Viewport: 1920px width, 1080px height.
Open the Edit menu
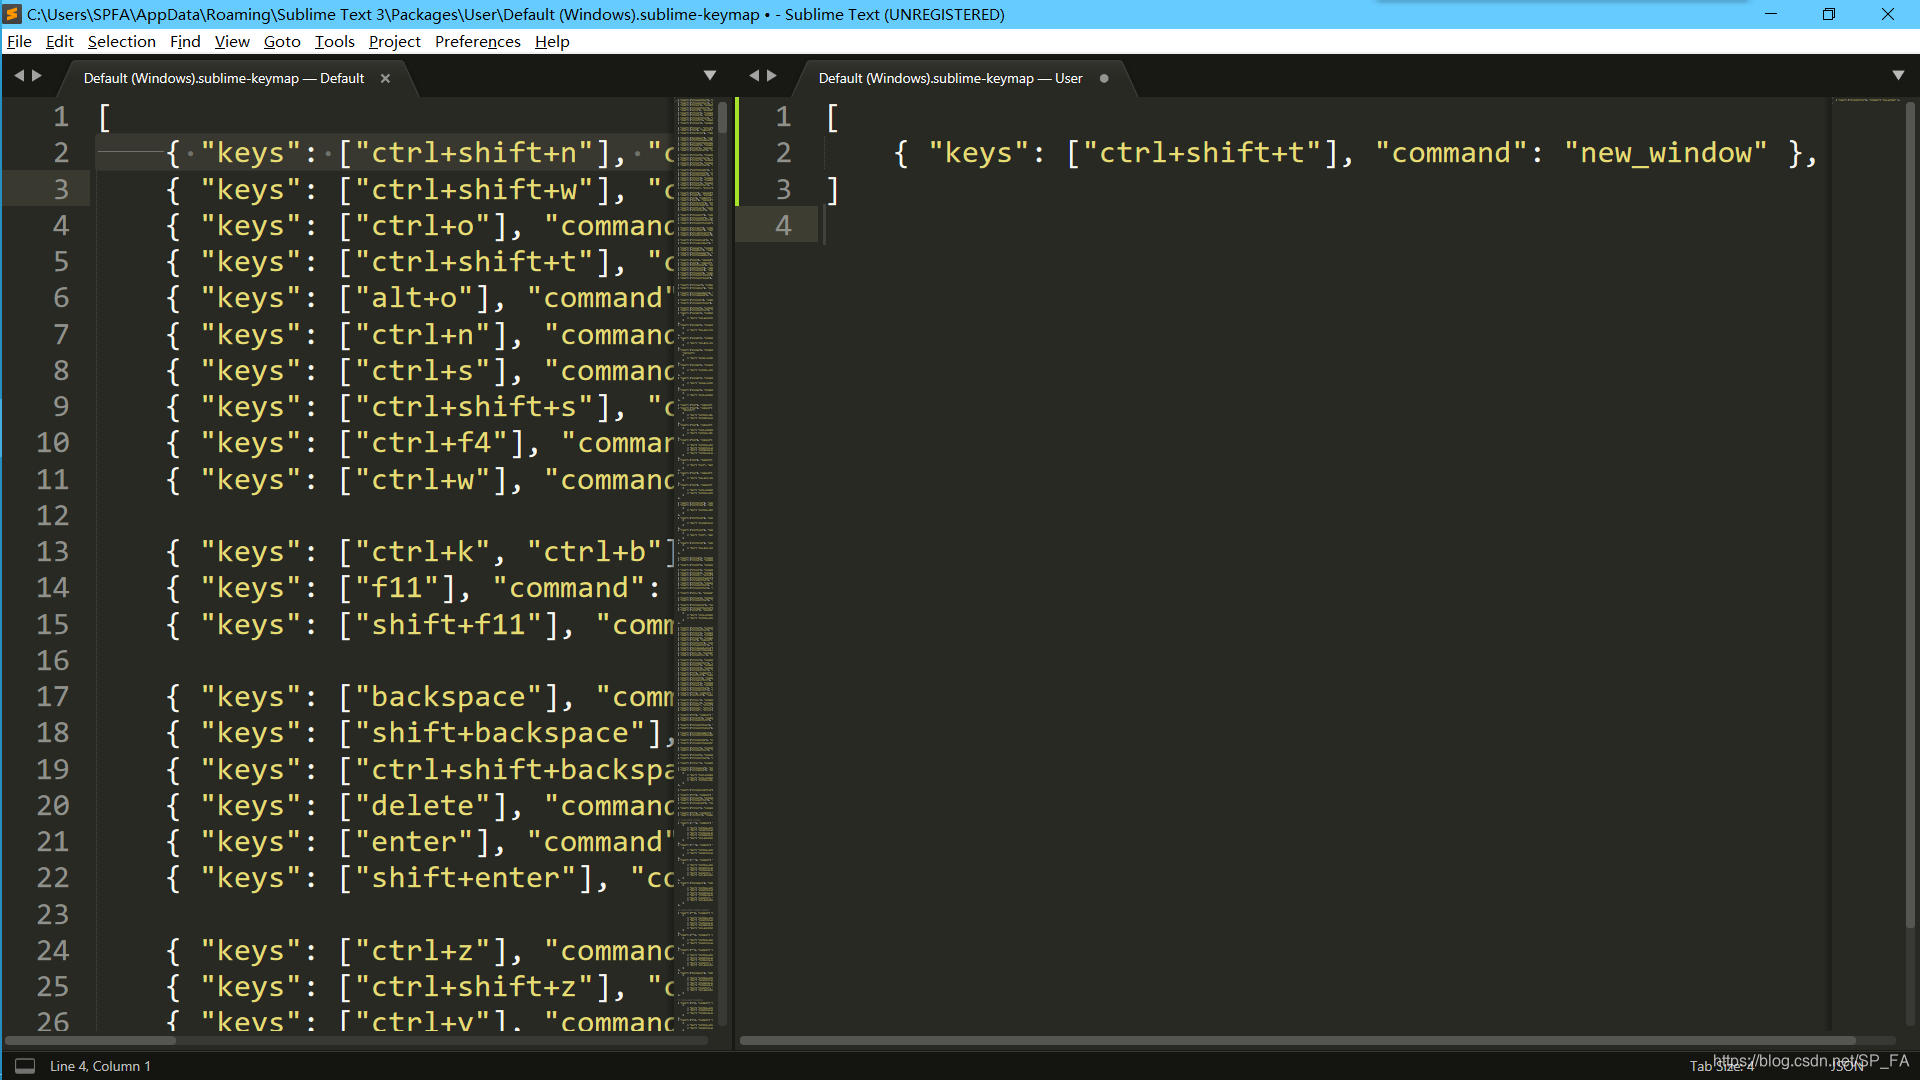(60, 41)
